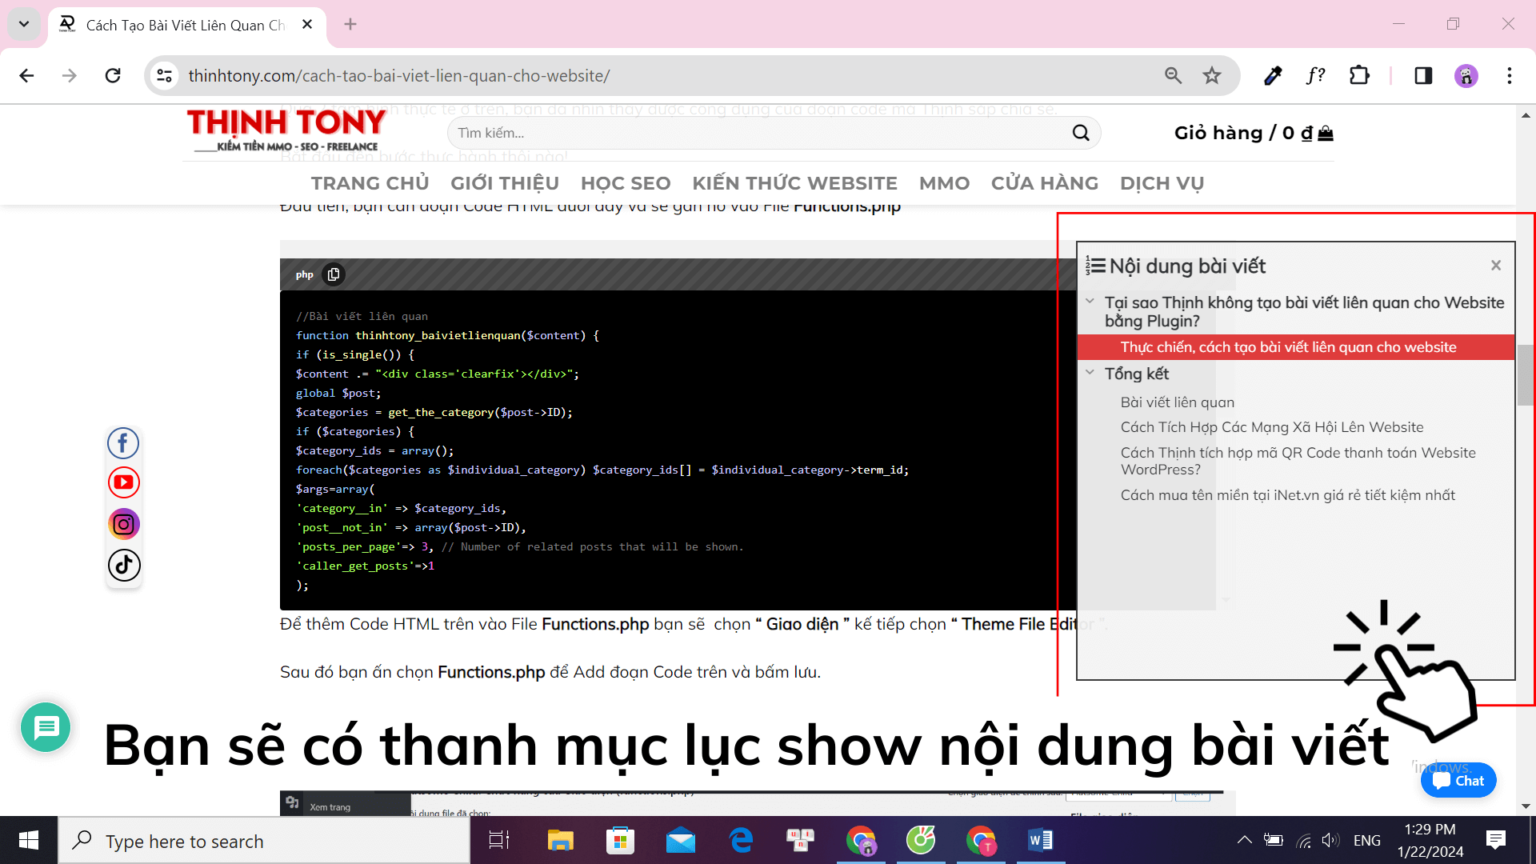Click the page vertical scrollbar thumb
This screenshot has height=864, width=1536.
pyautogui.click(x=1525, y=375)
